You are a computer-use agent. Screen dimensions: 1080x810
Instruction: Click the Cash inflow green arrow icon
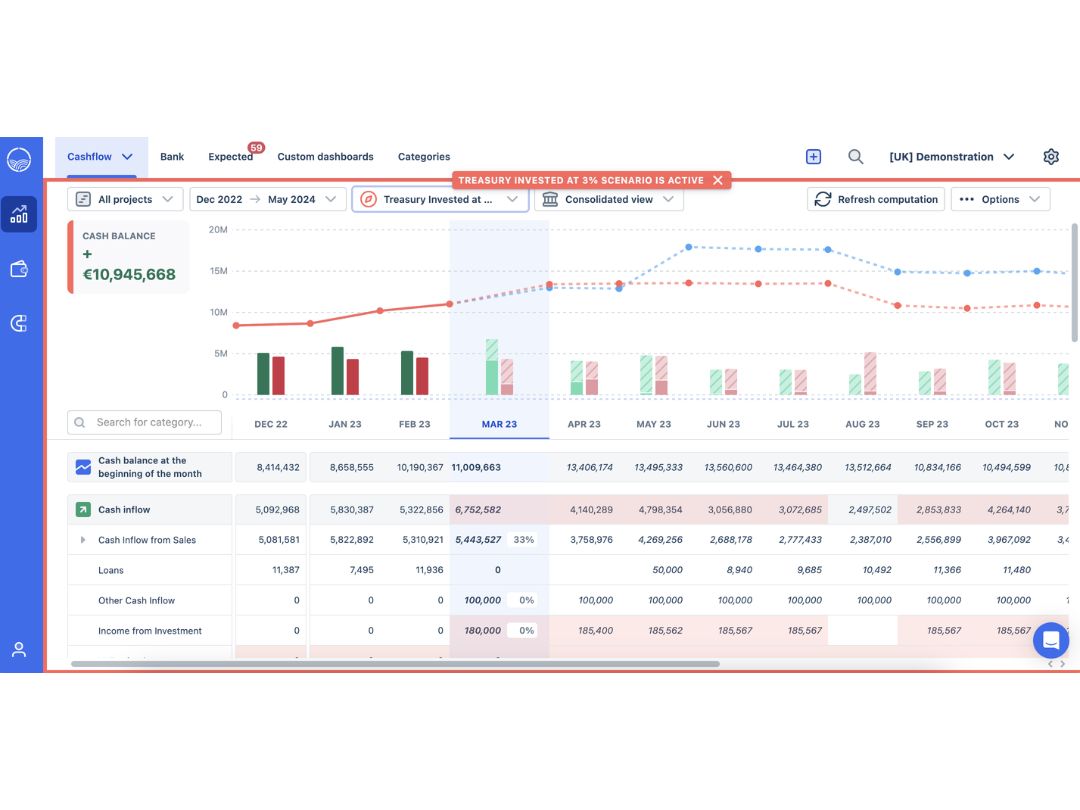click(x=83, y=510)
